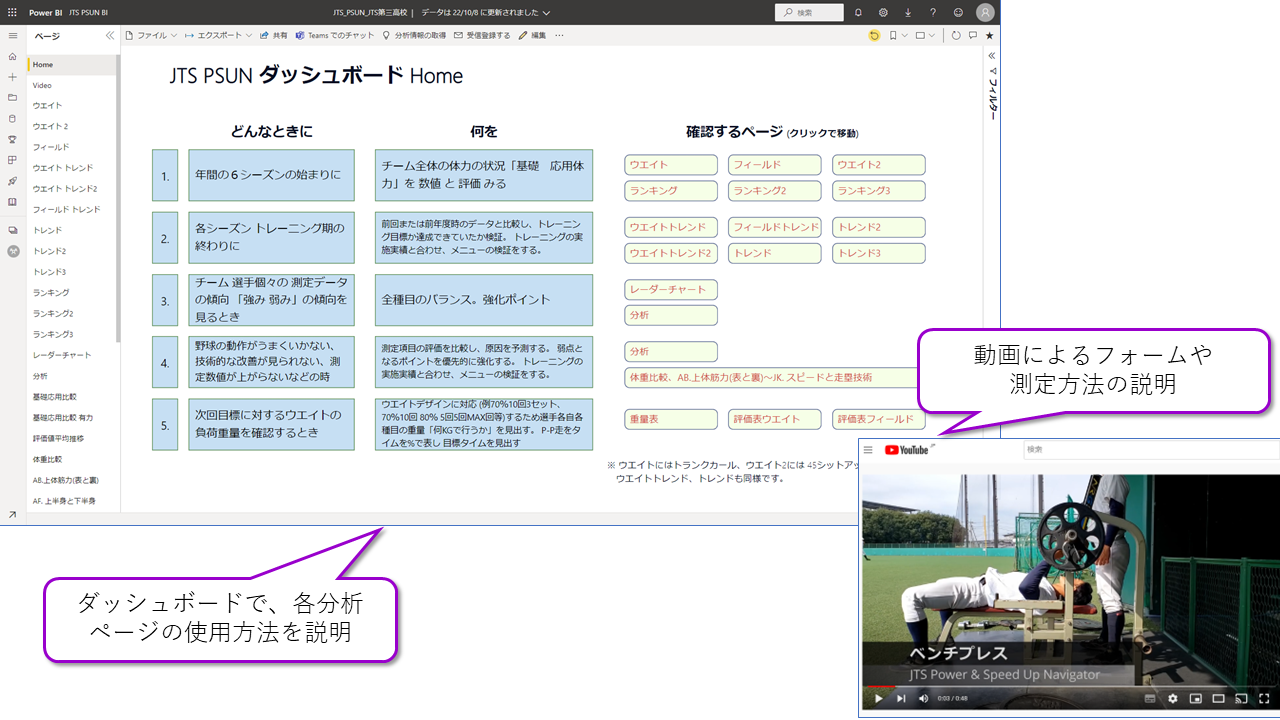Click the ウエイトトレンド navigation button
Image resolution: width=1280 pixels, height=720 pixels.
tap(670, 227)
